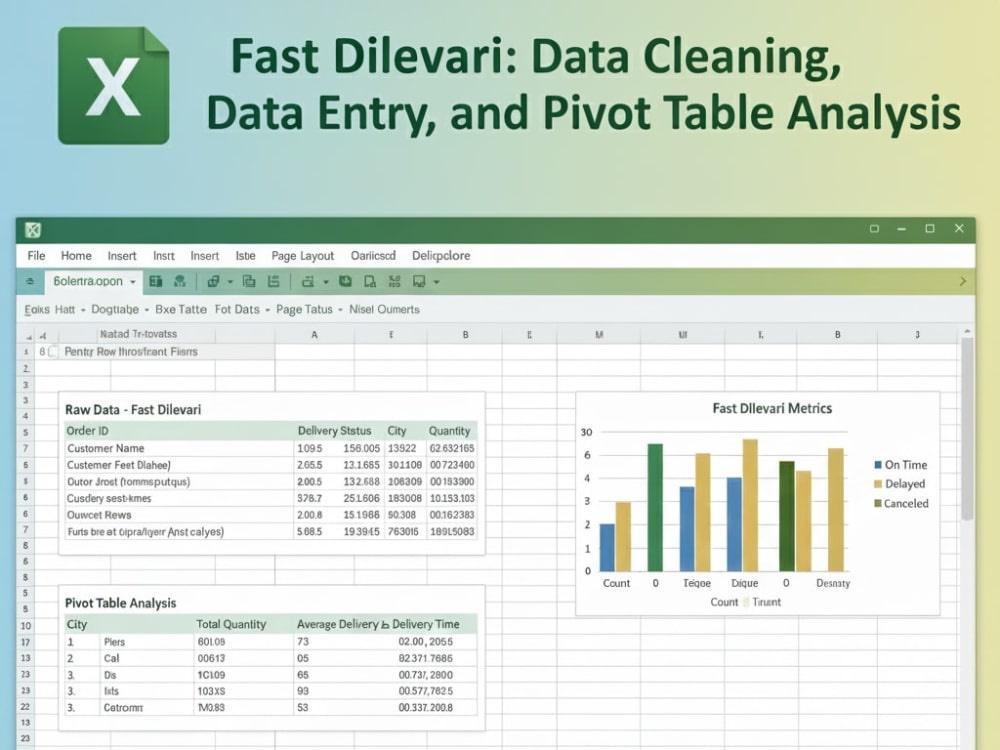
Task: Open dropdown arrow after overlapping squares icon
Action: [230, 282]
